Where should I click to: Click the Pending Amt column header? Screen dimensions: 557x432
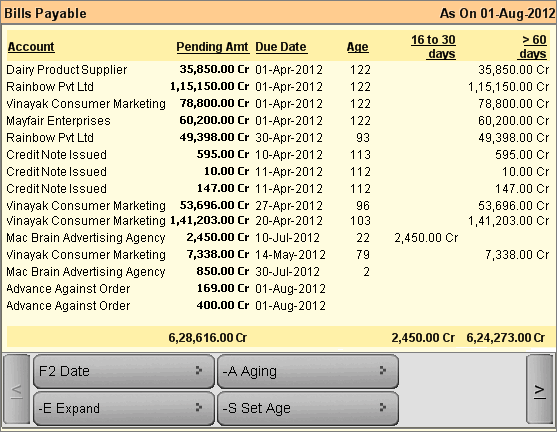click(212, 47)
